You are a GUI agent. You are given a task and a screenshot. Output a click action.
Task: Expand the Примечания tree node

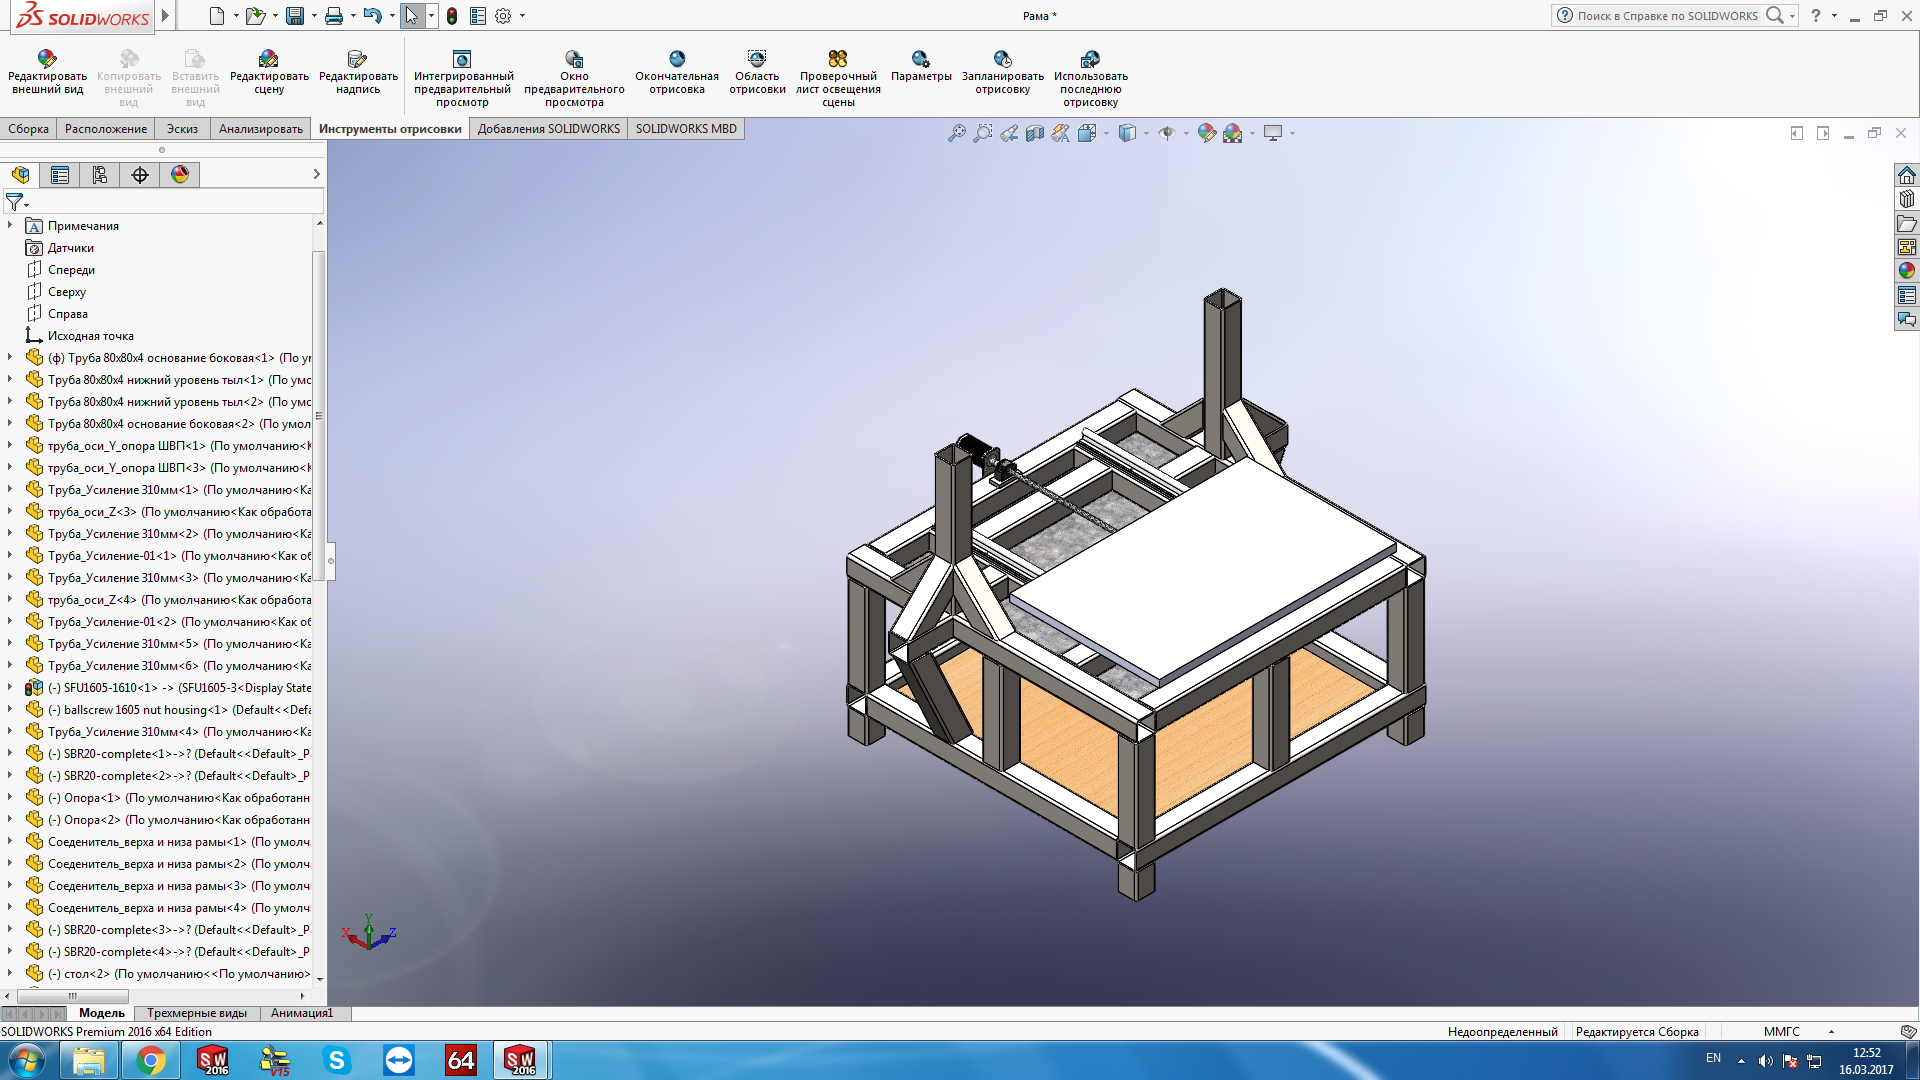tap(10, 226)
